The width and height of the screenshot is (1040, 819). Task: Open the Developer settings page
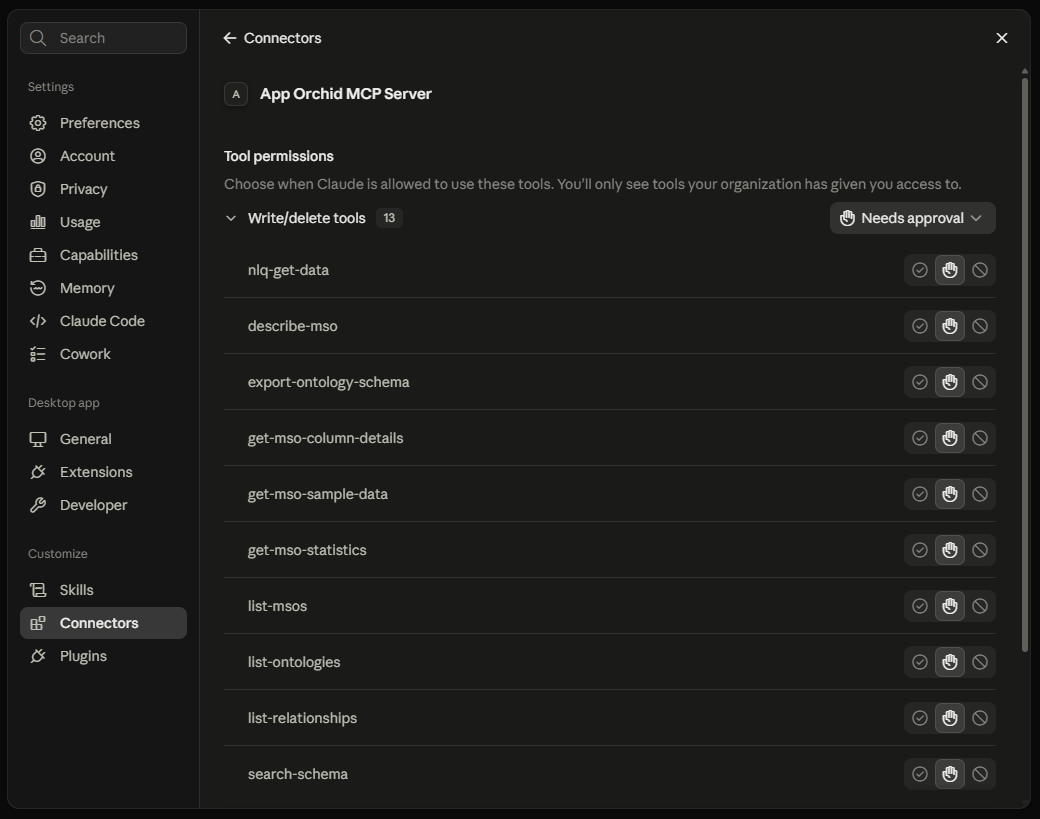point(103,505)
